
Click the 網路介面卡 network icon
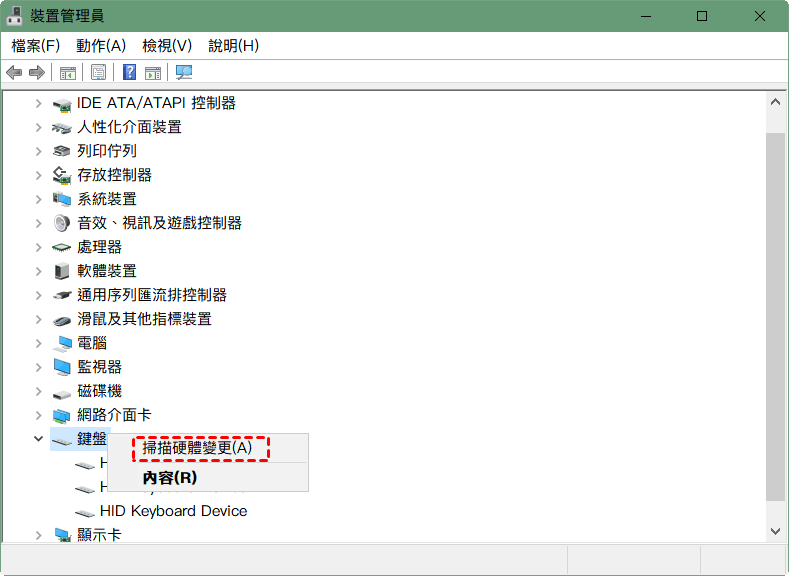click(x=62, y=416)
